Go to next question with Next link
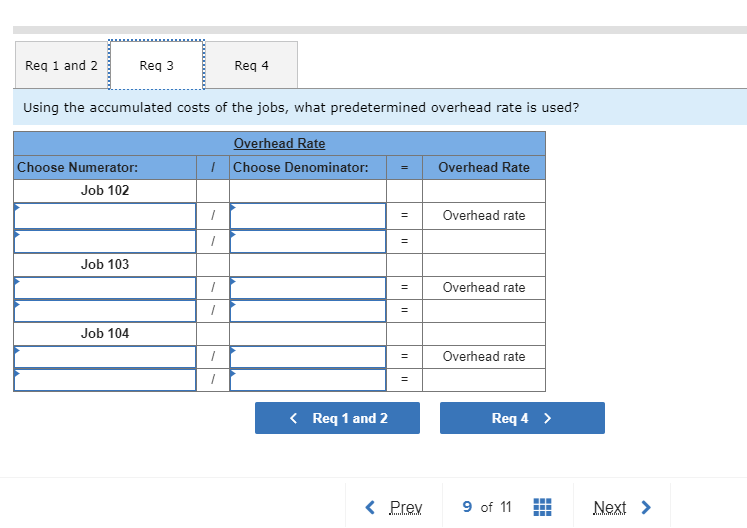The height and width of the screenshot is (528, 747). coord(609,507)
